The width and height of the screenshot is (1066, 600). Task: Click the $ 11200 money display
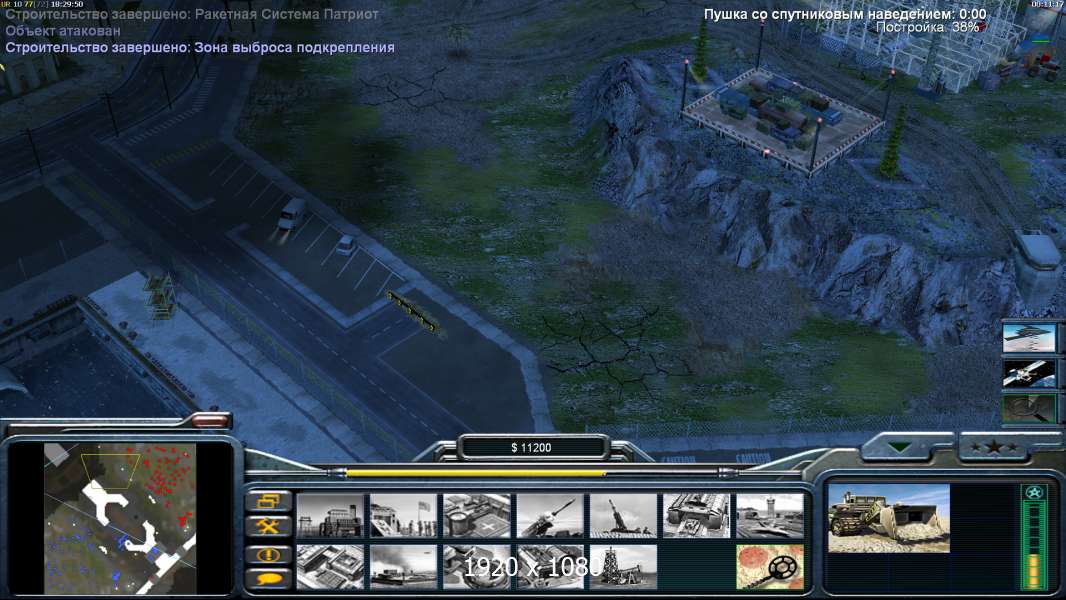(531, 448)
